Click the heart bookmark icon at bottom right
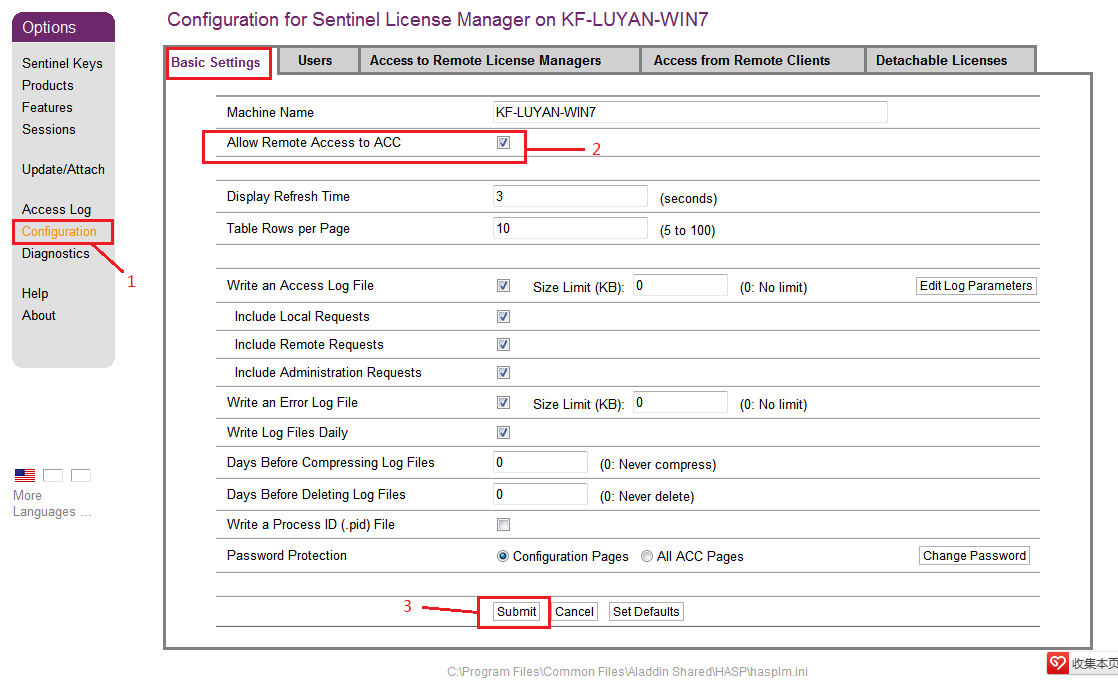1118x681 pixels. [x=1058, y=663]
